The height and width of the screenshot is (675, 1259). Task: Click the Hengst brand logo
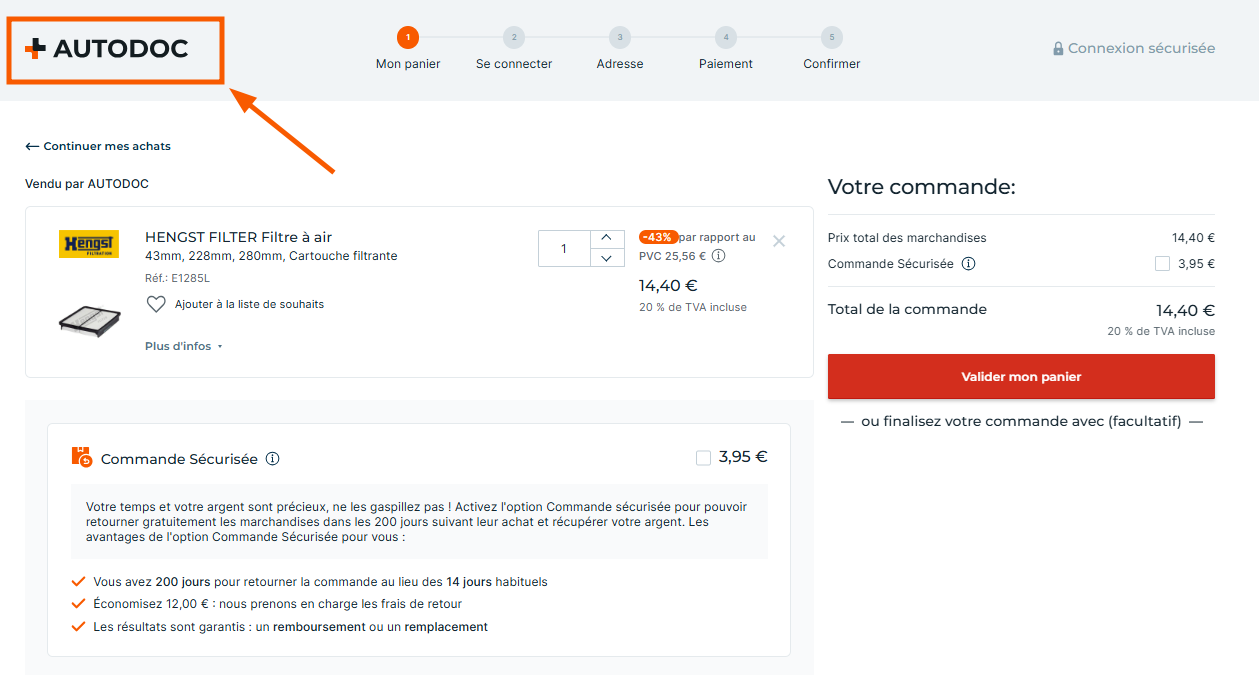89,244
